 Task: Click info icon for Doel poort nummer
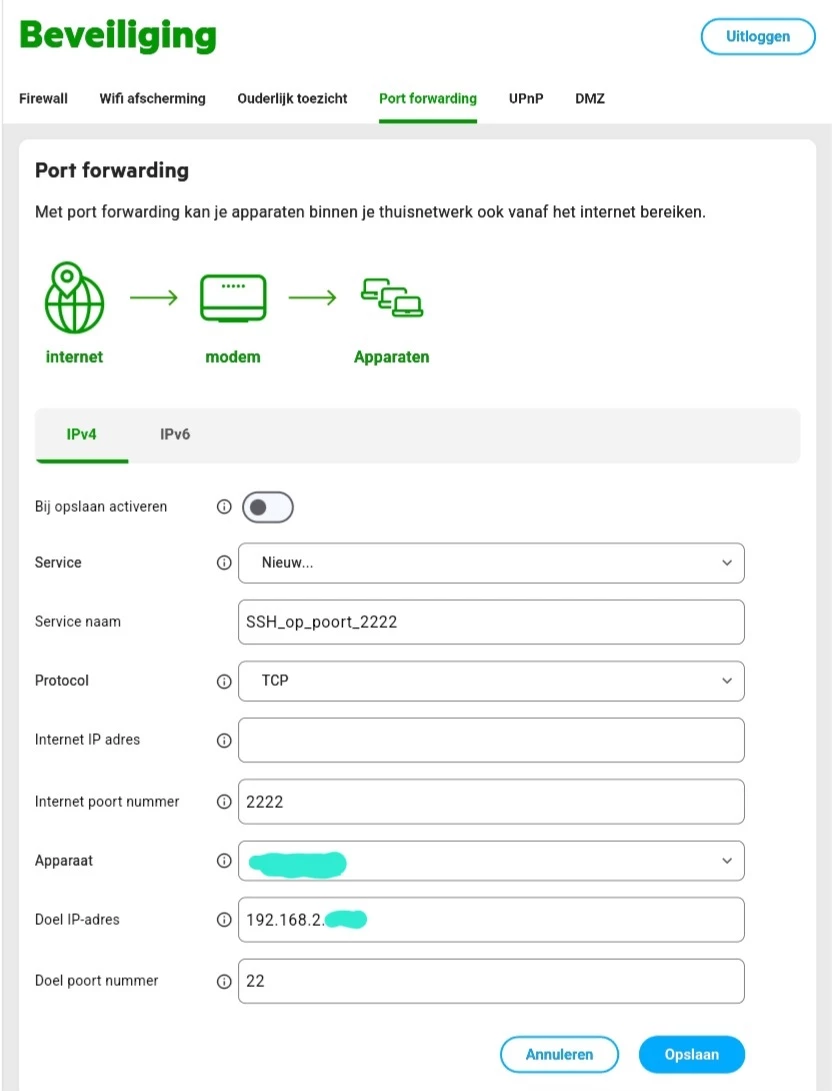[x=224, y=982]
